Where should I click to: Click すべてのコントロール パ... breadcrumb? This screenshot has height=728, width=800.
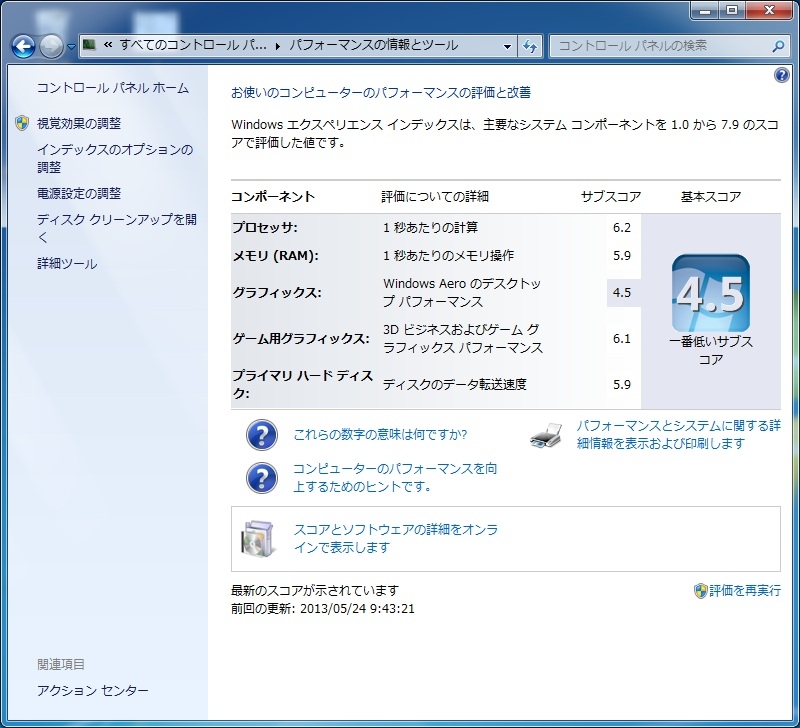[x=193, y=45]
